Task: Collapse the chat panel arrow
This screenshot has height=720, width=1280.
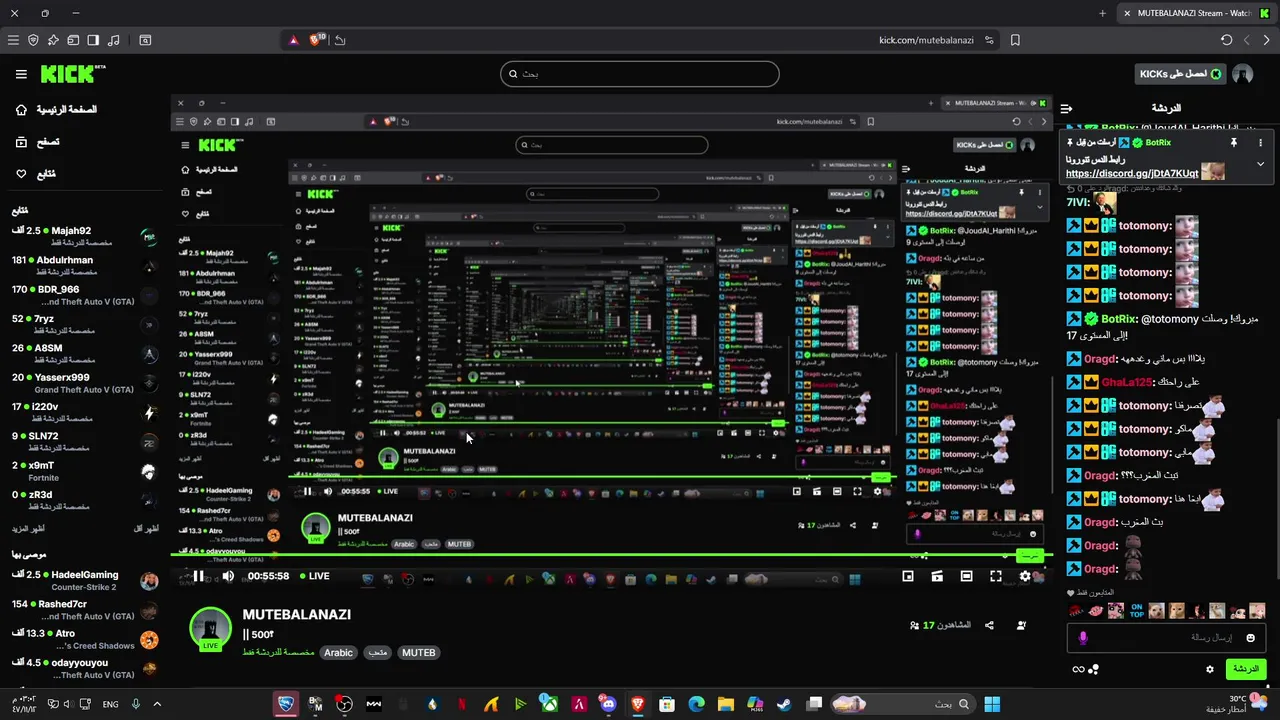Action: click(x=1066, y=108)
